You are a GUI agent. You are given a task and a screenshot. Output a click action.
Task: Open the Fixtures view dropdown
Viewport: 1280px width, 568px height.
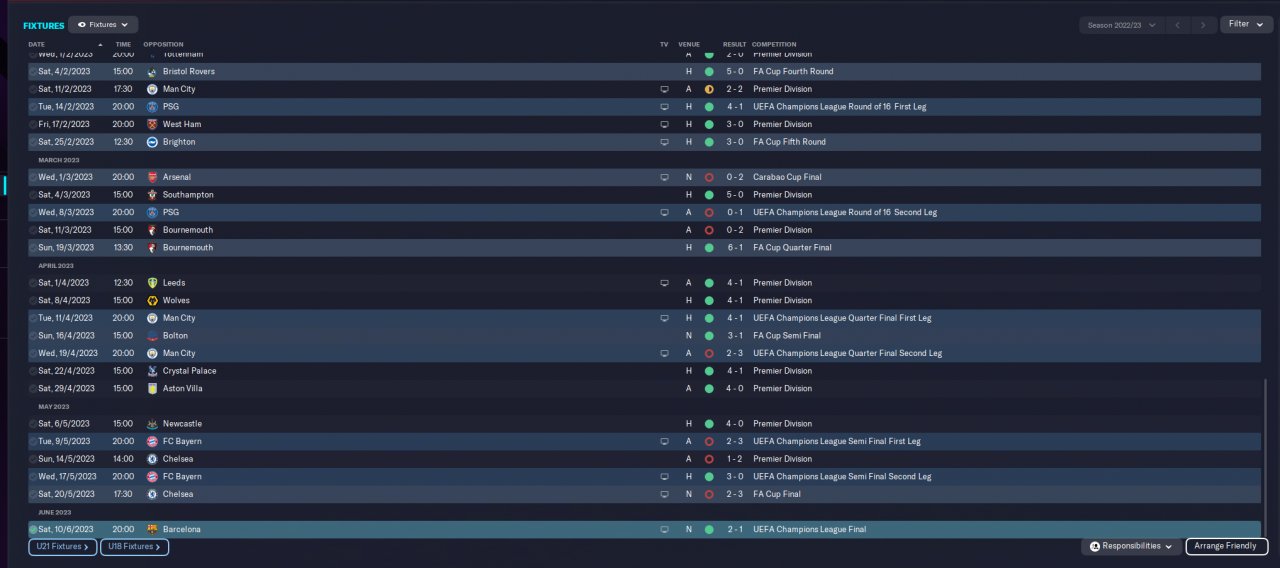[x=104, y=24]
